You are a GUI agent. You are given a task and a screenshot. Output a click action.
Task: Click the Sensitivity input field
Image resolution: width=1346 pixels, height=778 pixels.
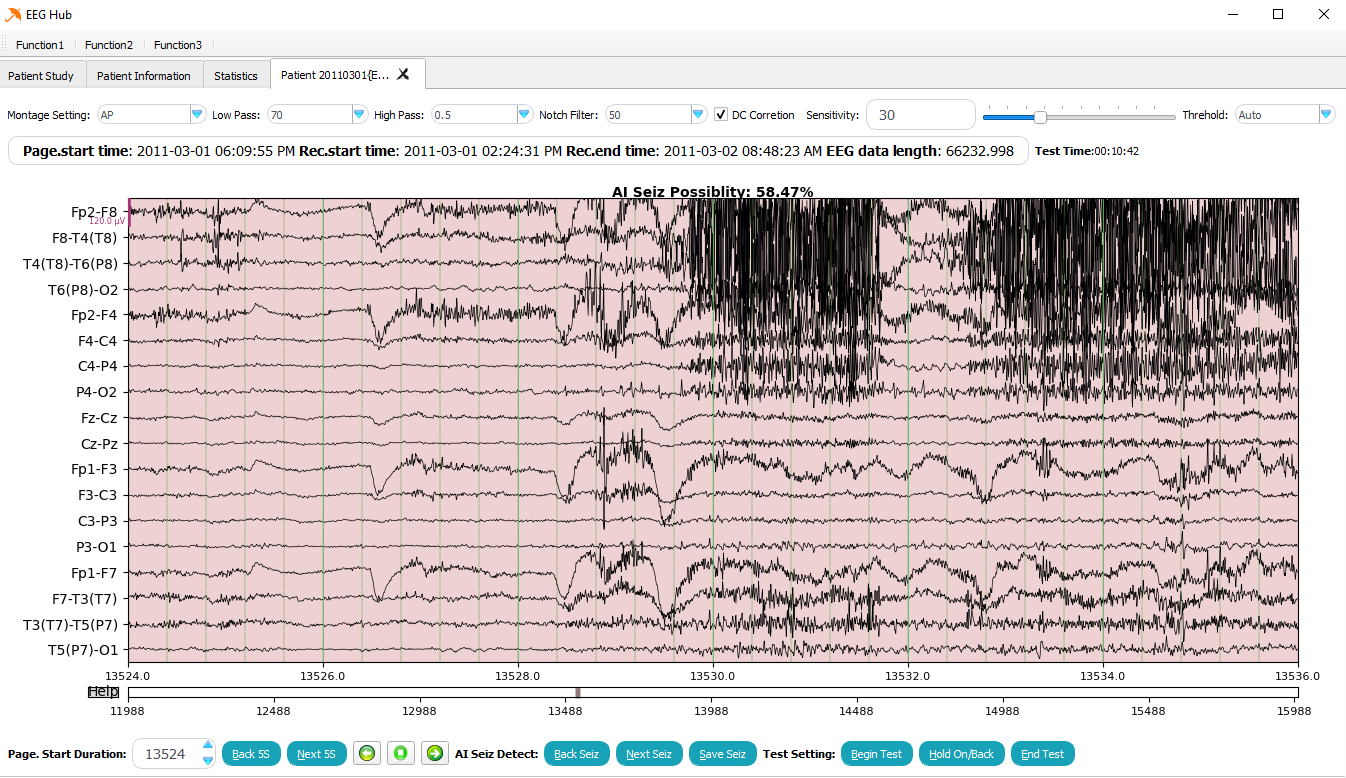pos(920,115)
